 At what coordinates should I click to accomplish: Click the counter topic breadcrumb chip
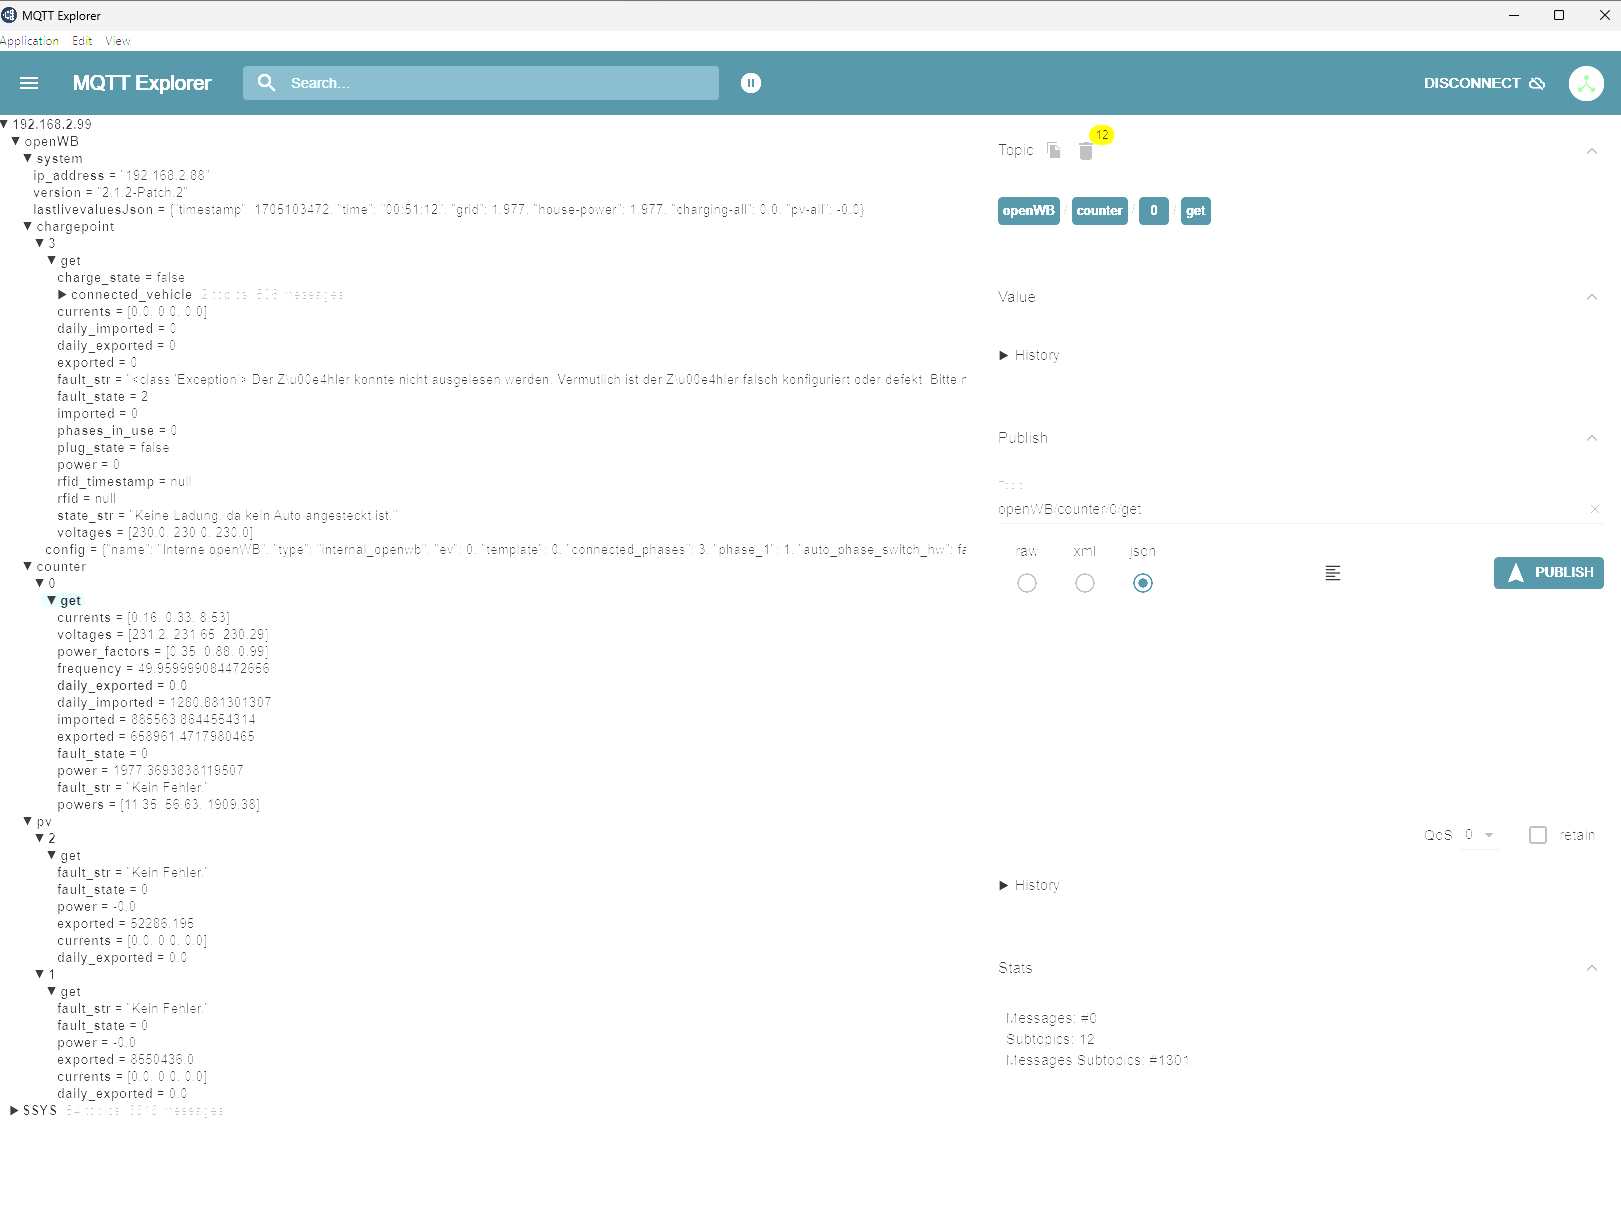click(1100, 211)
